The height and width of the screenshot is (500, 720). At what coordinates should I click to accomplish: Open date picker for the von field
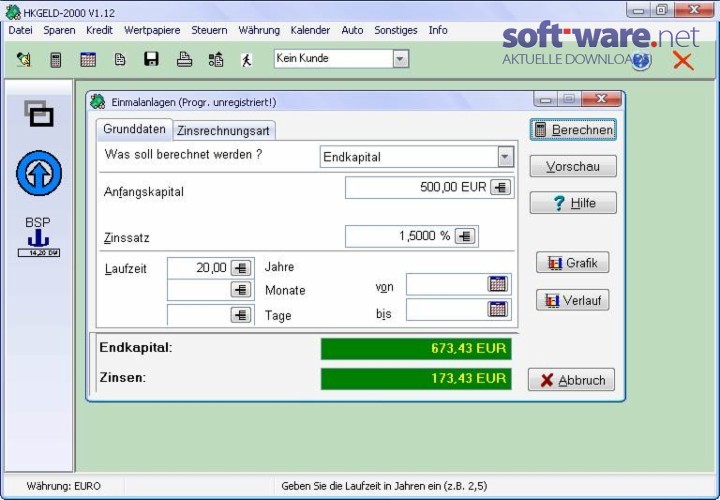pos(498,284)
